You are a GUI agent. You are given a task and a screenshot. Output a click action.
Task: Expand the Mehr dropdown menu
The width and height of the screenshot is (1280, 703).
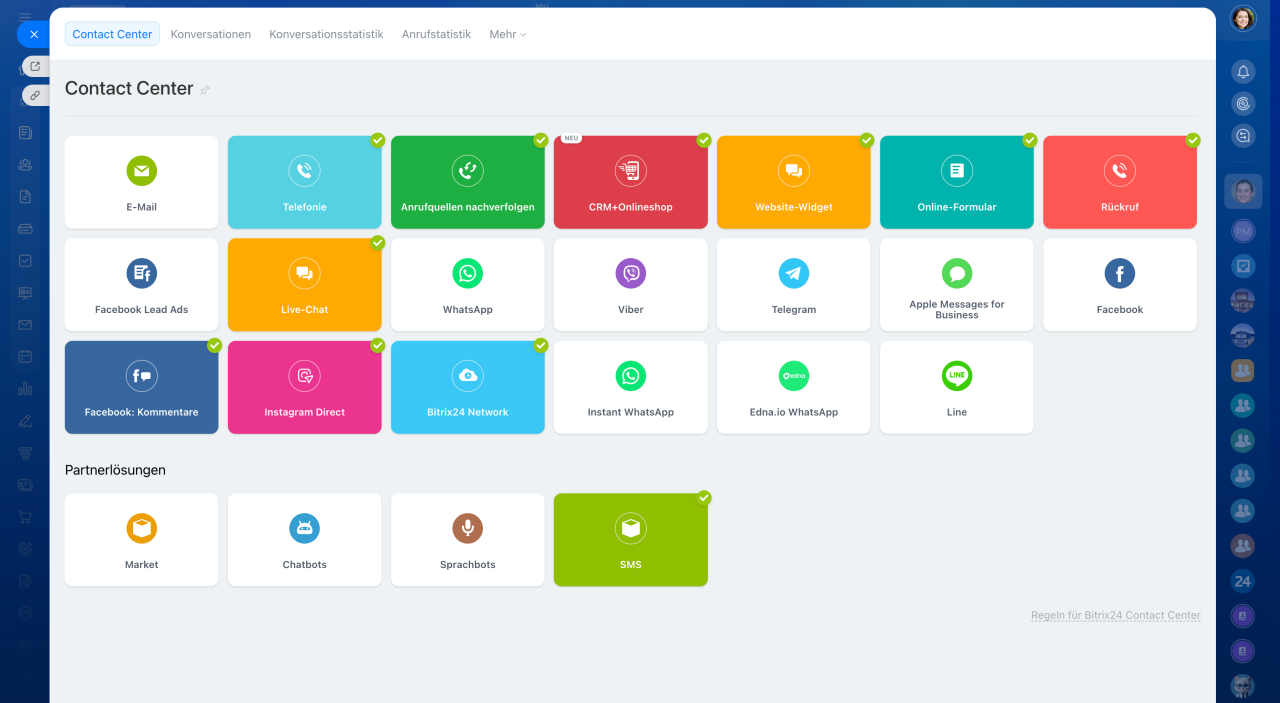(x=507, y=34)
